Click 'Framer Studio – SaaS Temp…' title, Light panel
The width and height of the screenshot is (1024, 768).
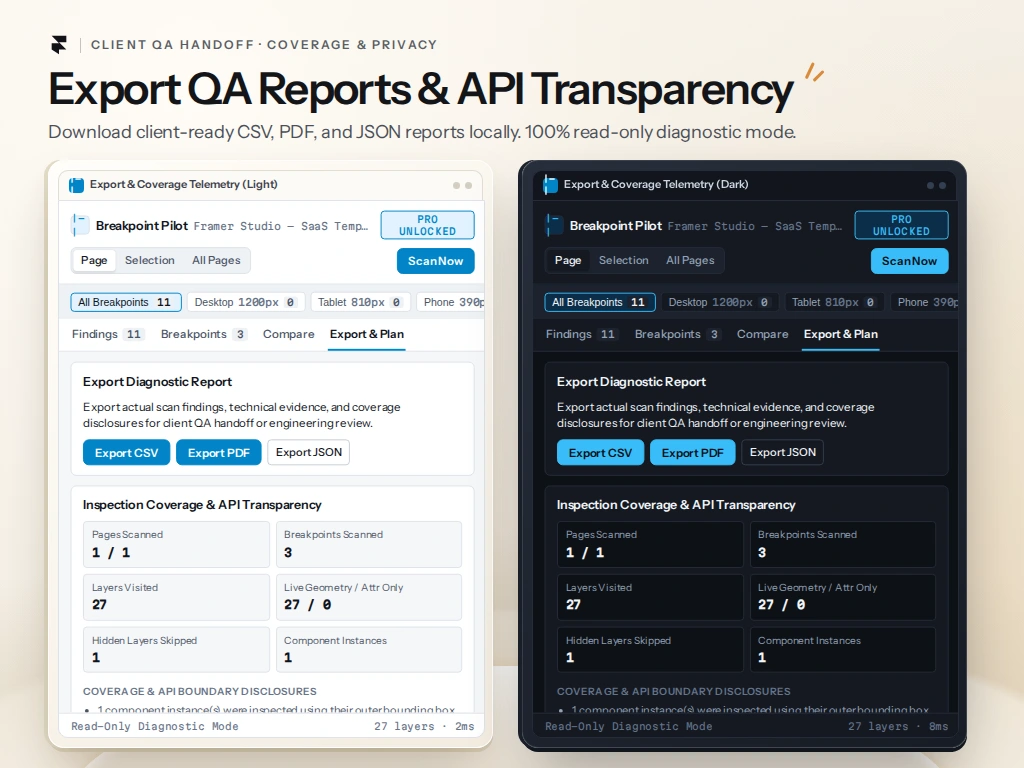tap(281, 226)
